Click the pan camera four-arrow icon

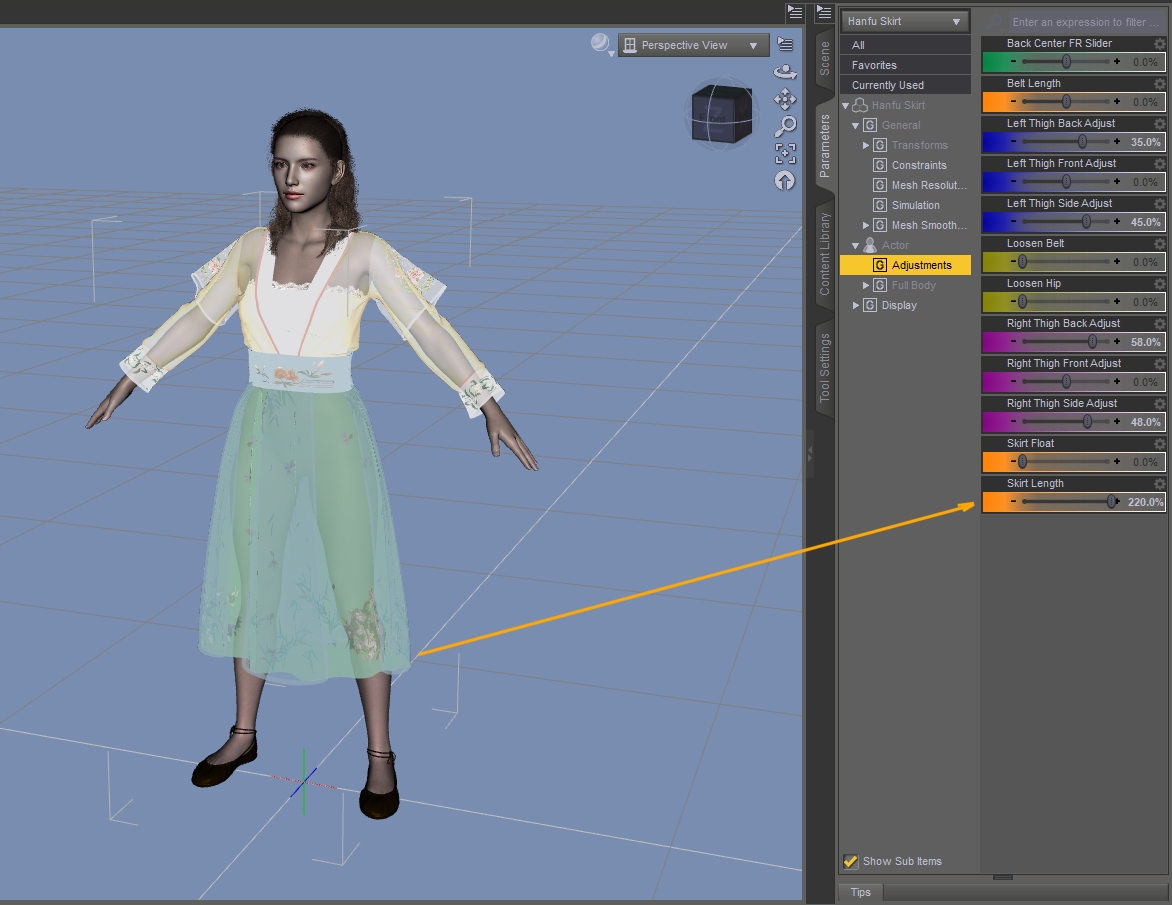(785, 99)
